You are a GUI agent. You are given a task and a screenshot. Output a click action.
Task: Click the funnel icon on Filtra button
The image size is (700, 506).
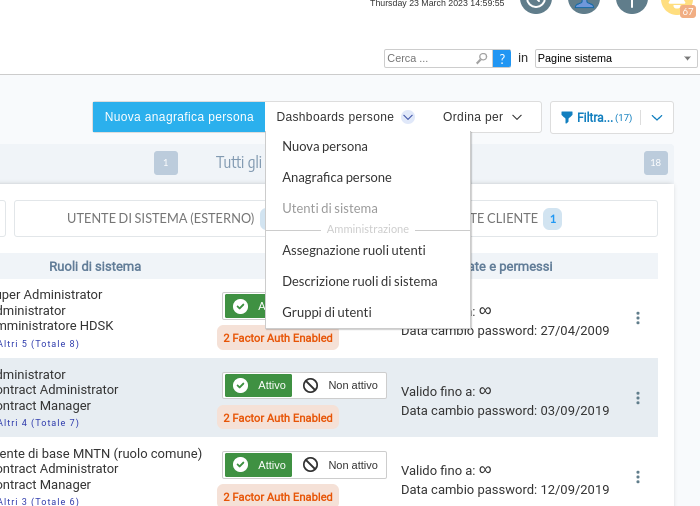coord(567,118)
